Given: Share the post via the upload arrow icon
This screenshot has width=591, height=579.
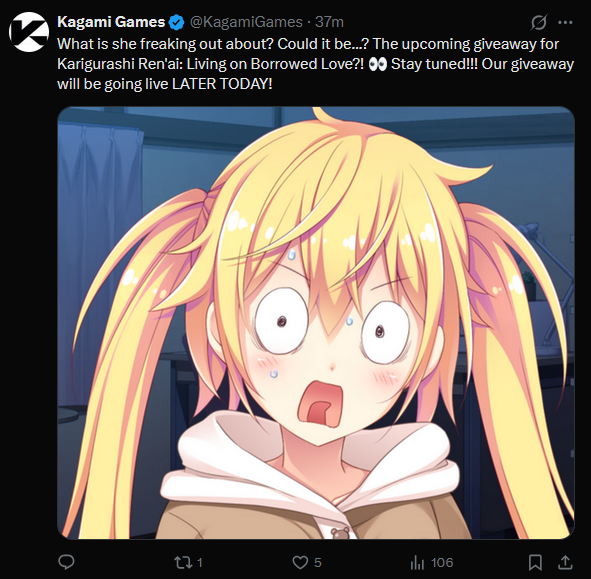Looking at the screenshot, I should pyautogui.click(x=565, y=562).
